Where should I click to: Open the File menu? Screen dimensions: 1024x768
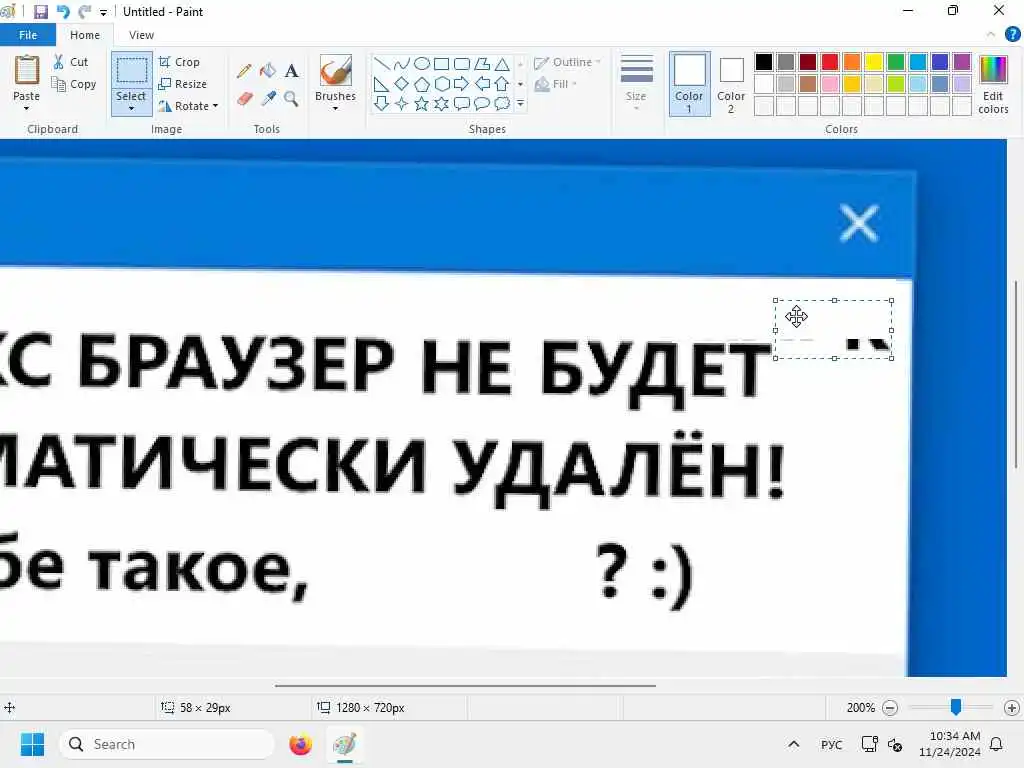pyautogui.click(x=27, y=35)
